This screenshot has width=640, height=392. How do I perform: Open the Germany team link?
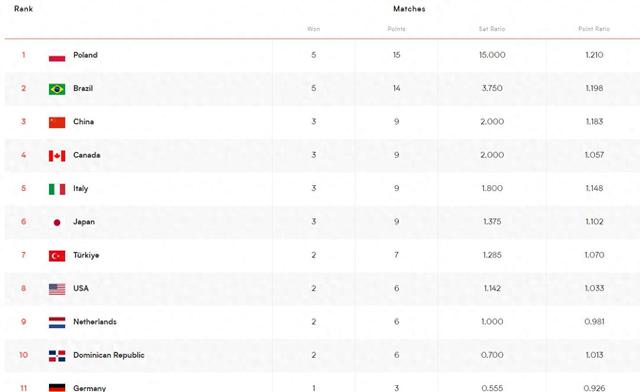pyautogui.click(x=89, y=388)
